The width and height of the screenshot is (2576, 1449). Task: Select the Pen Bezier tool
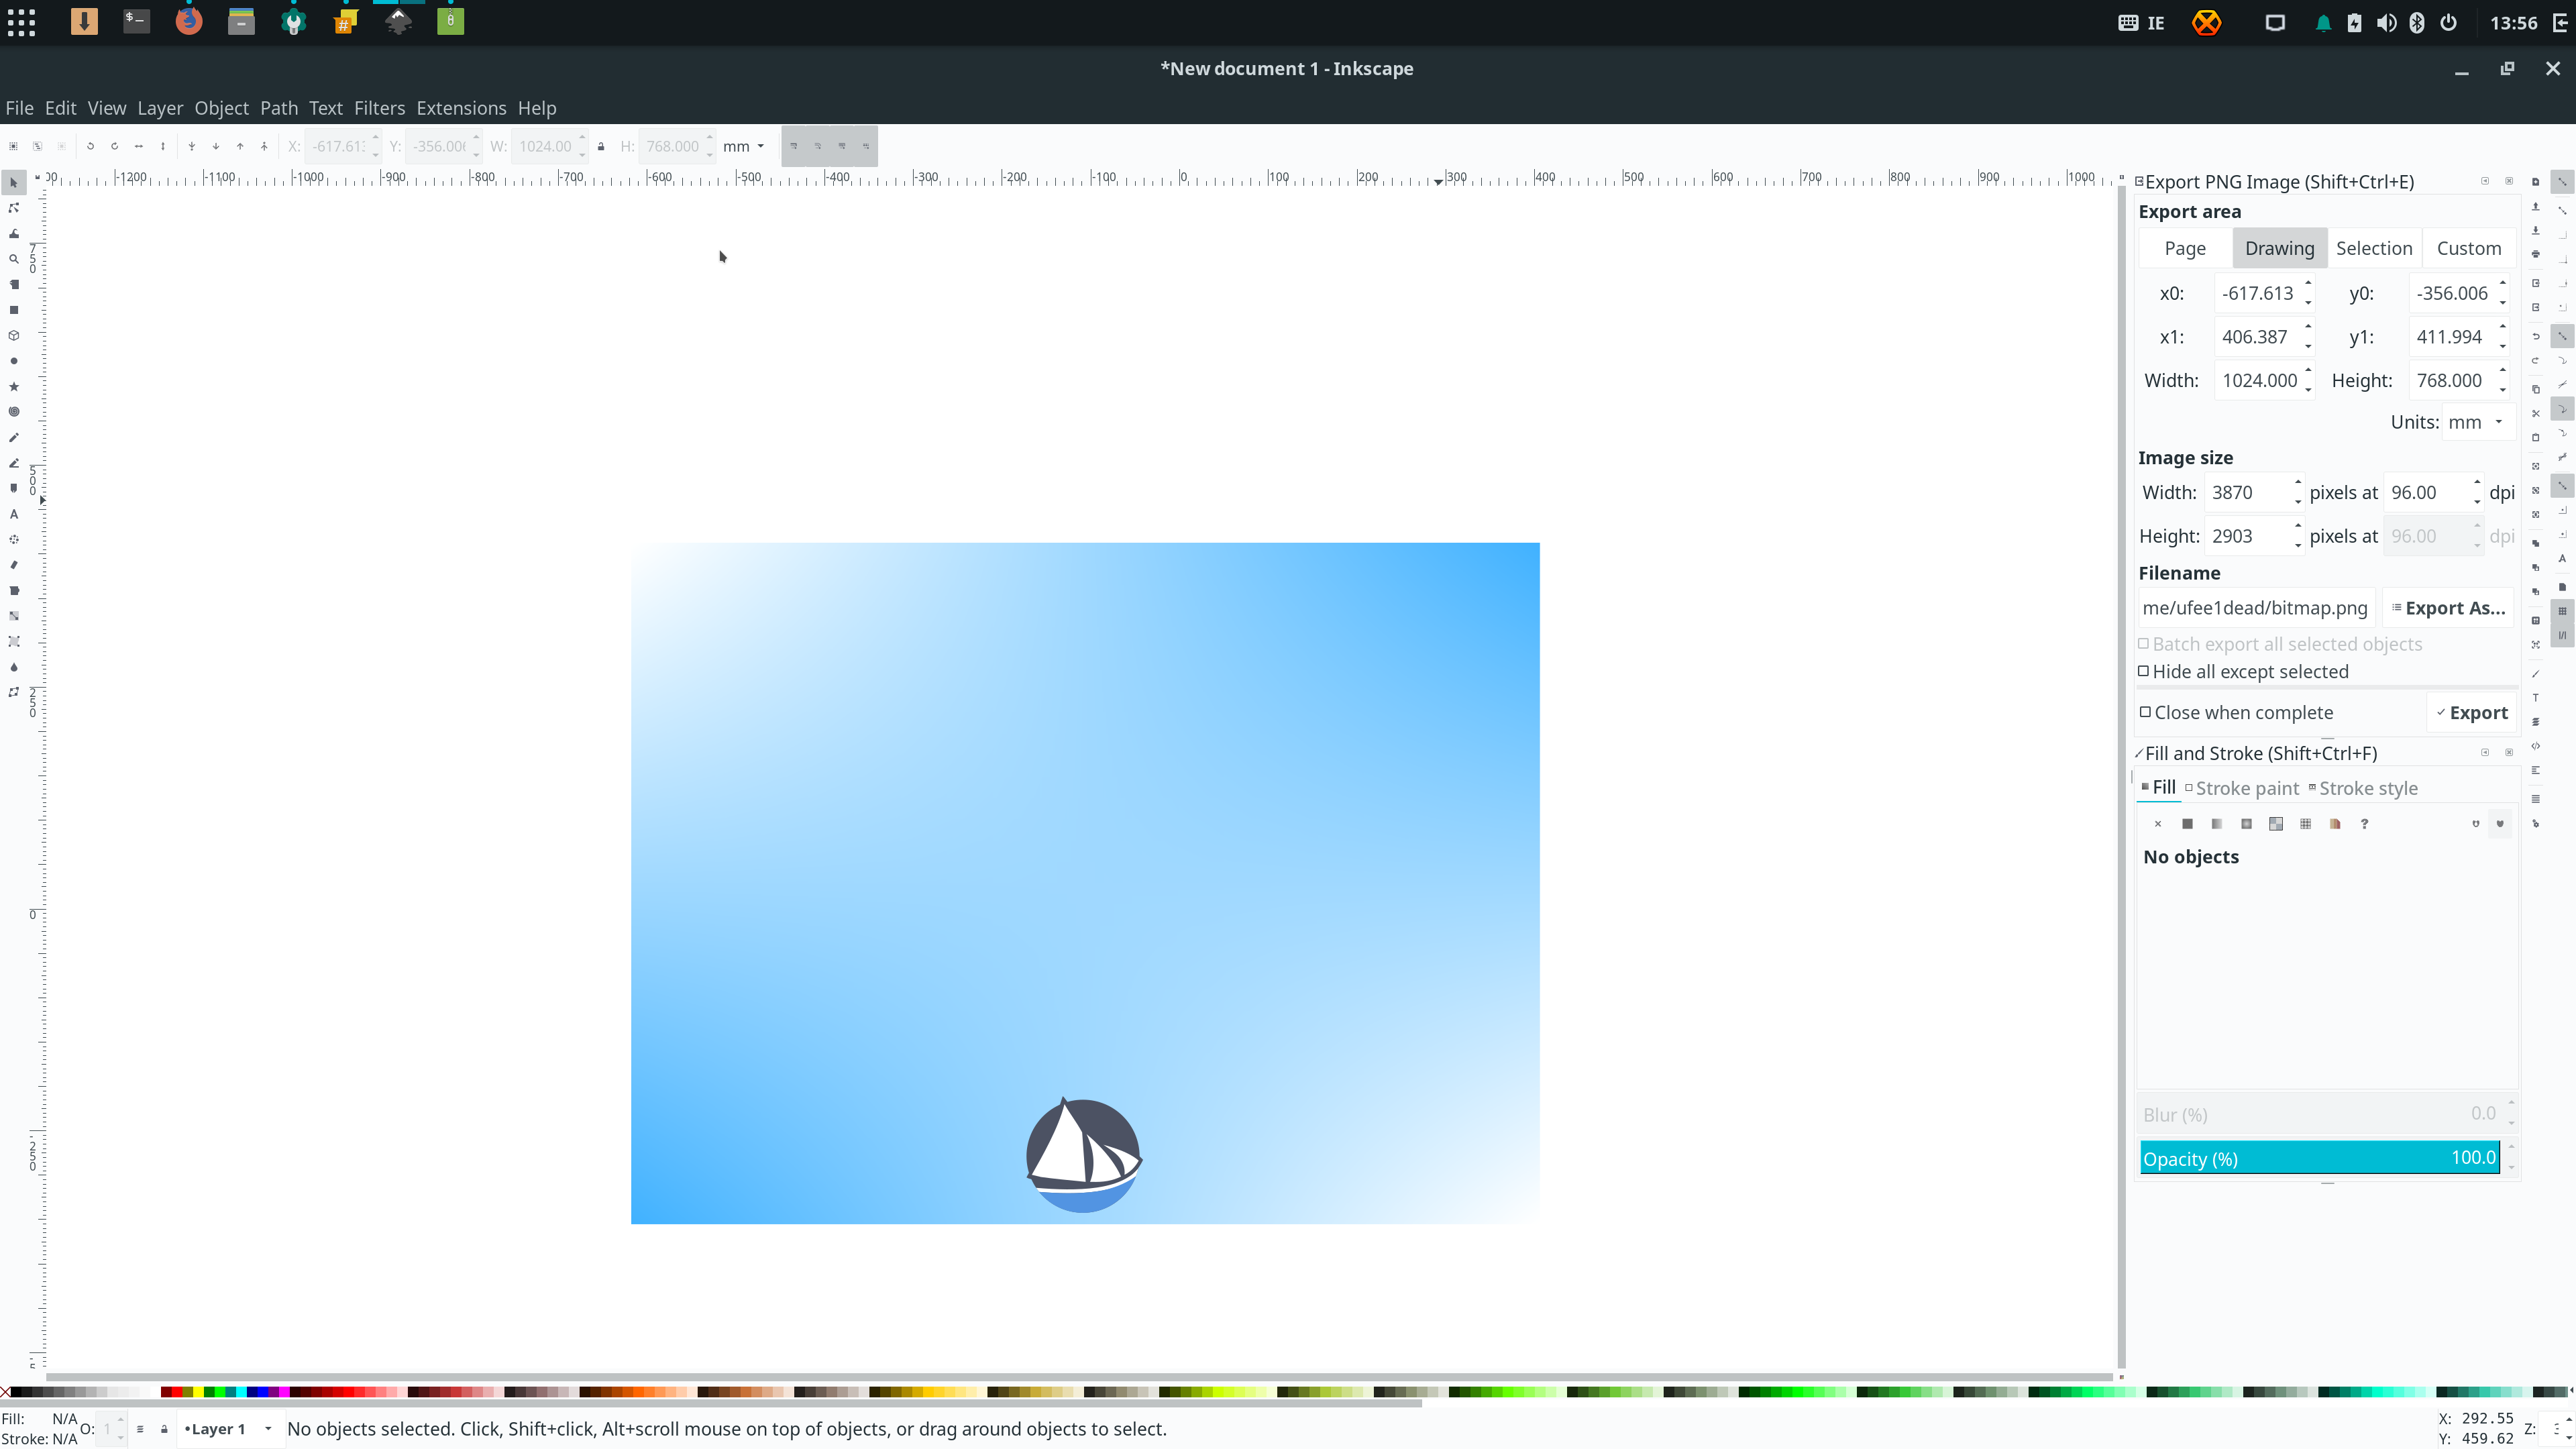(14, 463)
